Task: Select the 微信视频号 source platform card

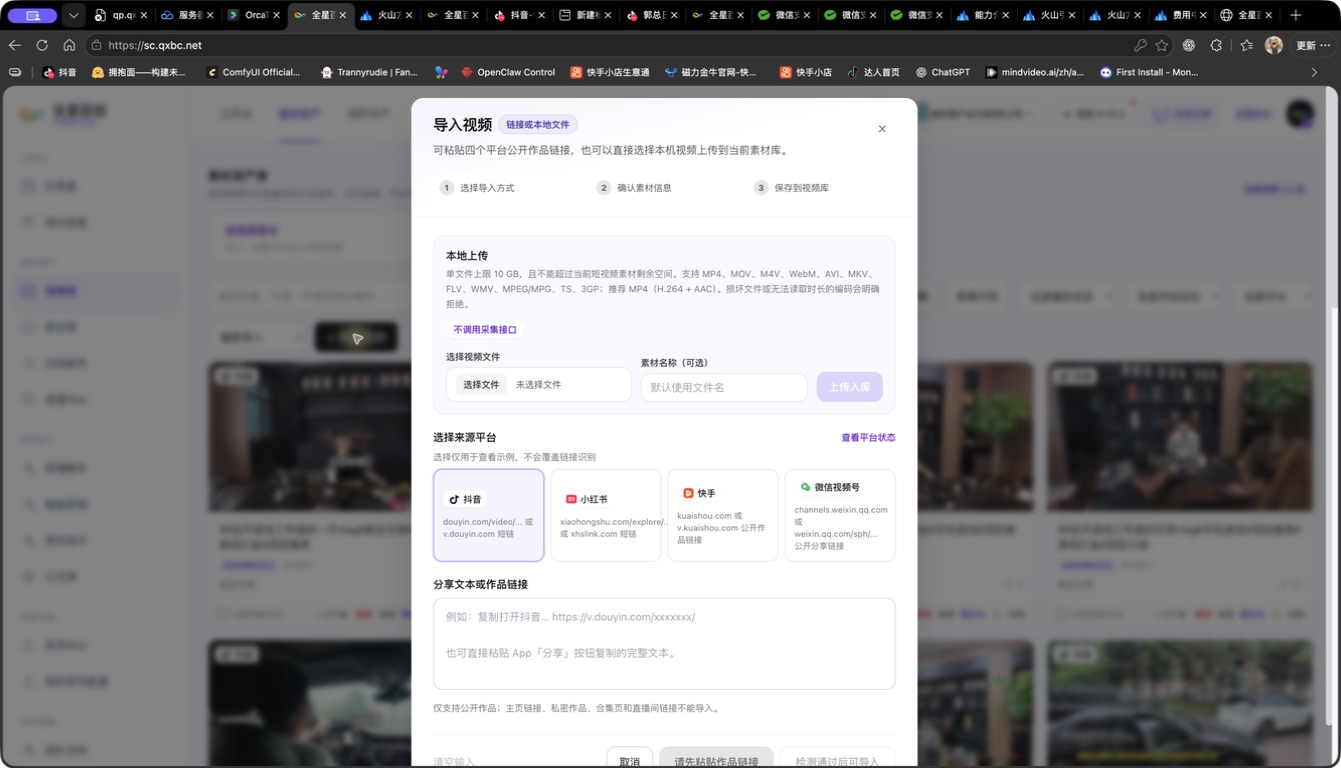Action: [840, 515]
